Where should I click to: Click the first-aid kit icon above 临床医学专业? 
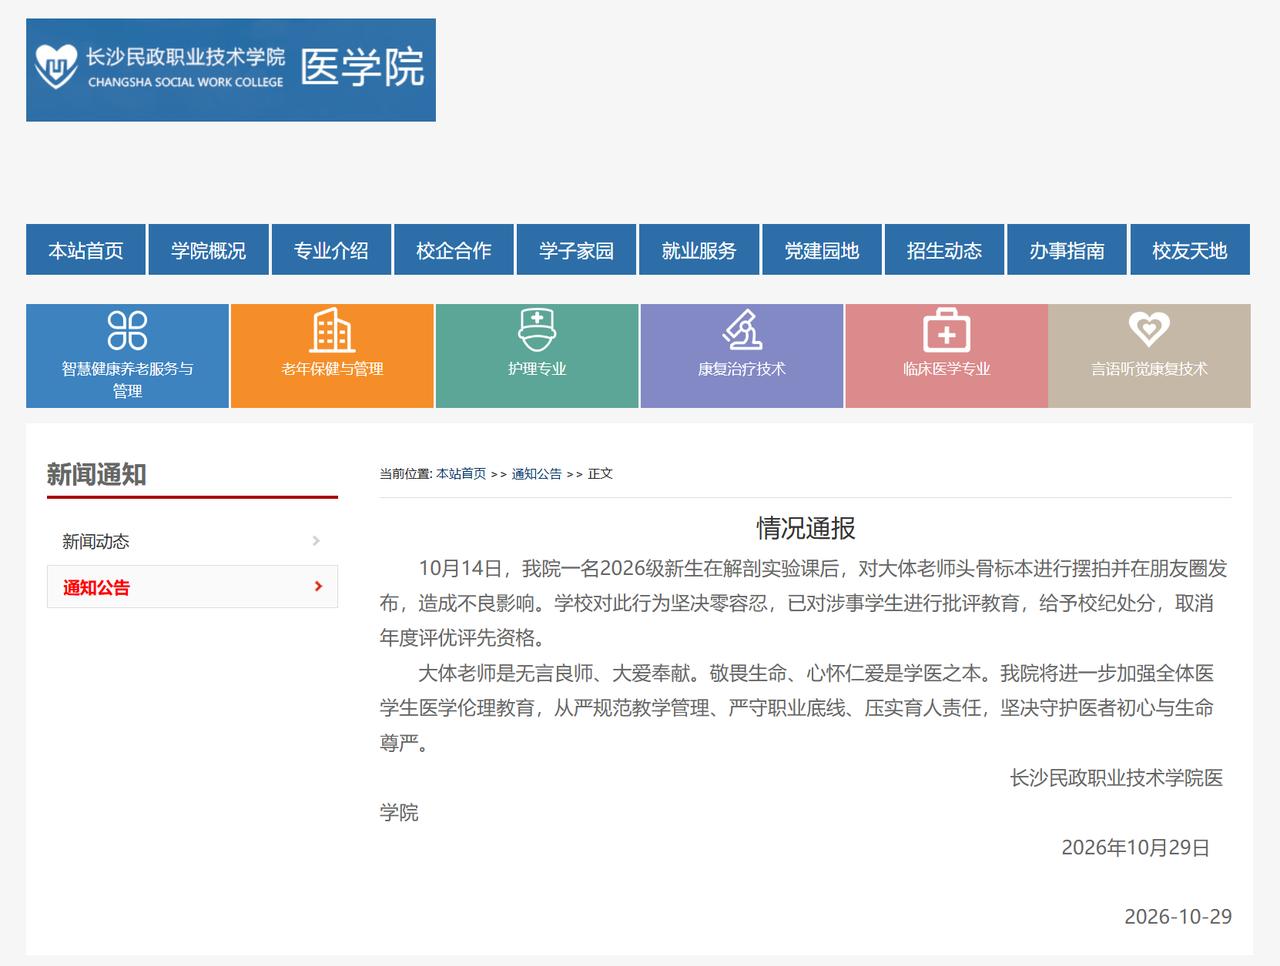click(946, 330)
